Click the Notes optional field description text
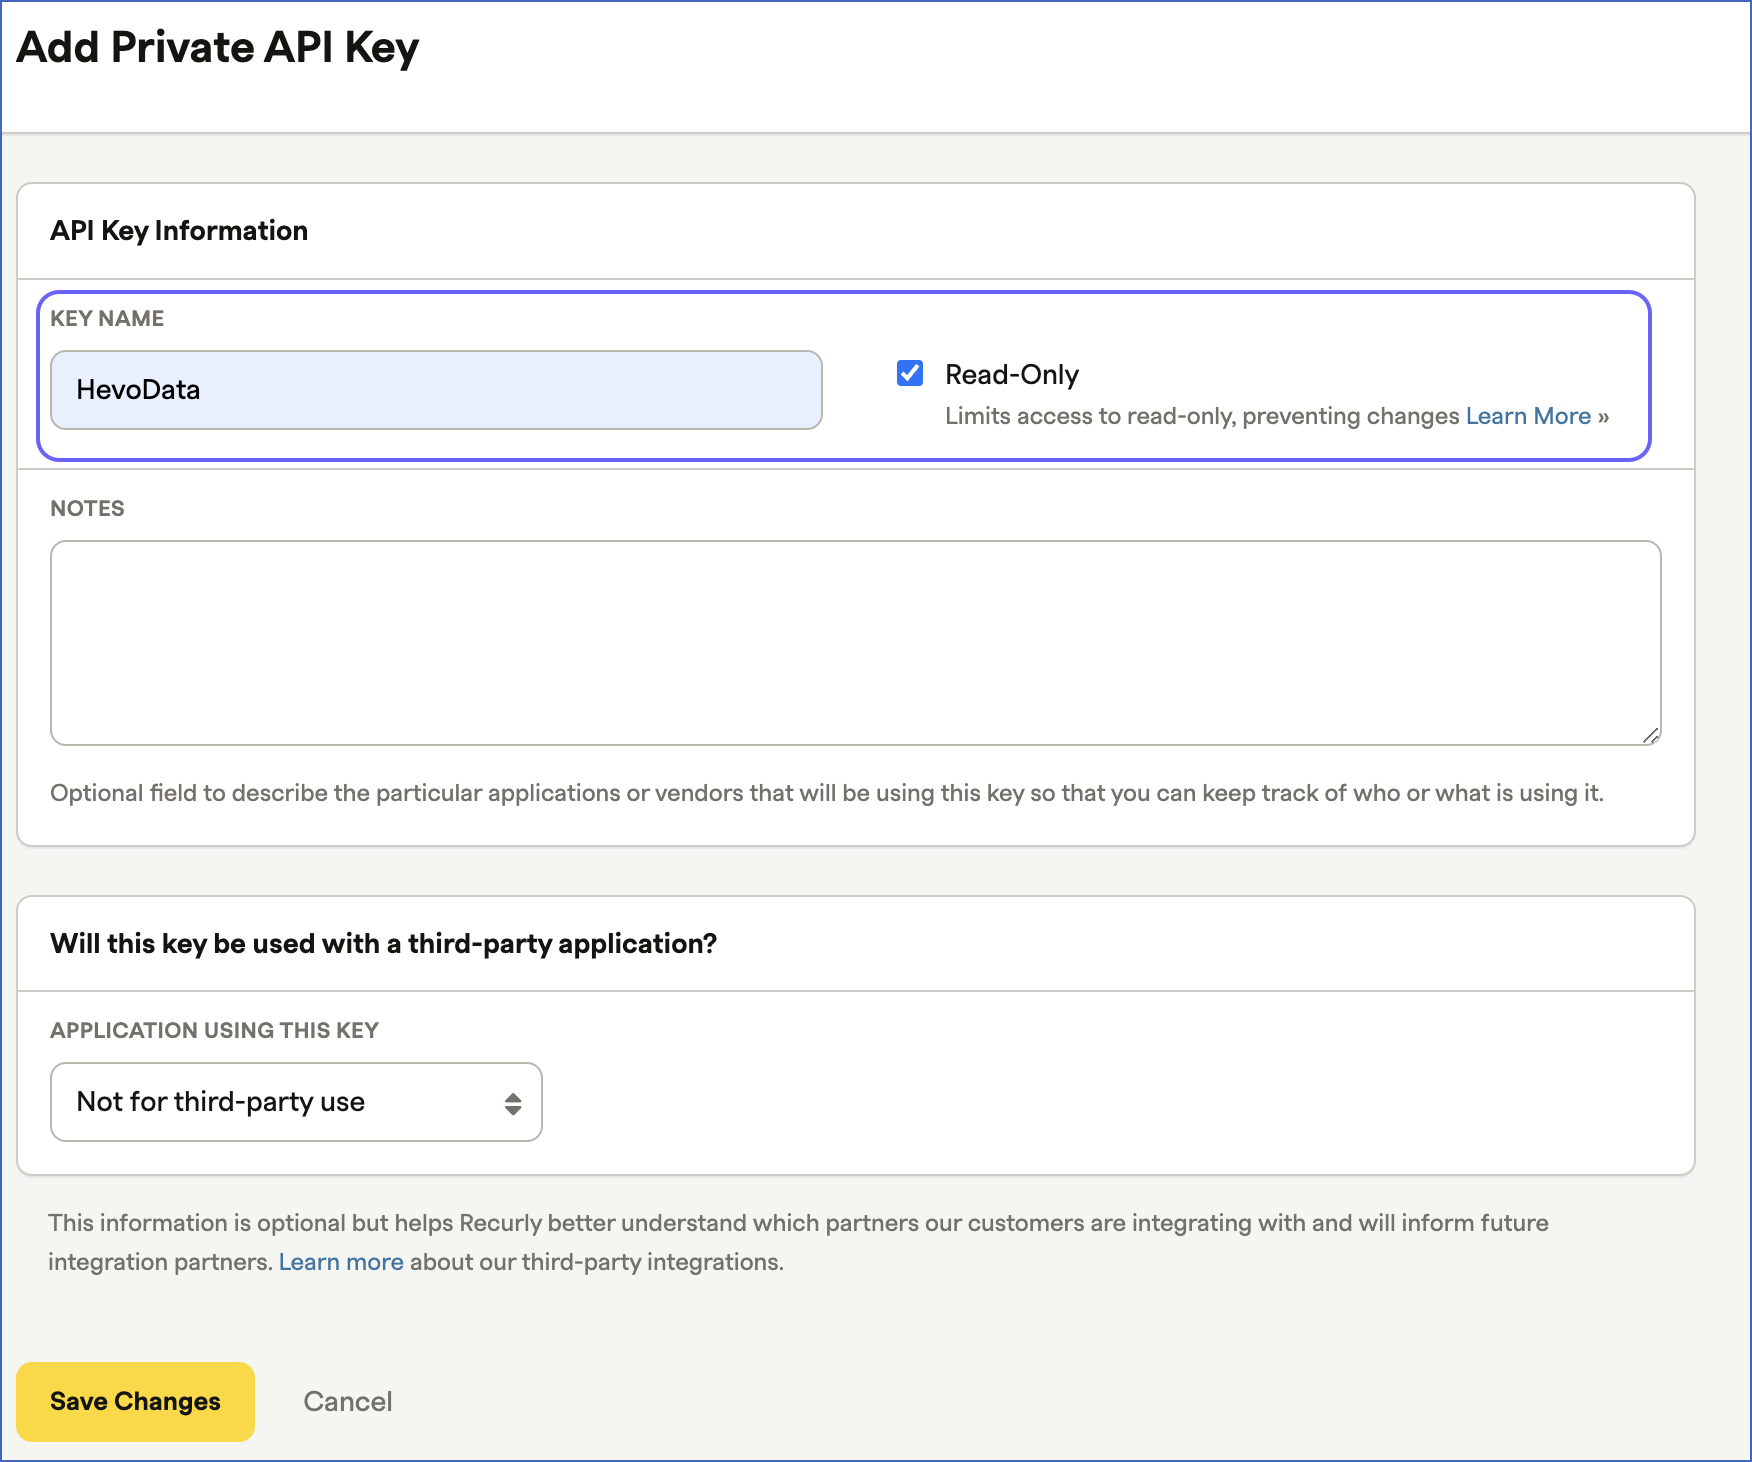 827,793
